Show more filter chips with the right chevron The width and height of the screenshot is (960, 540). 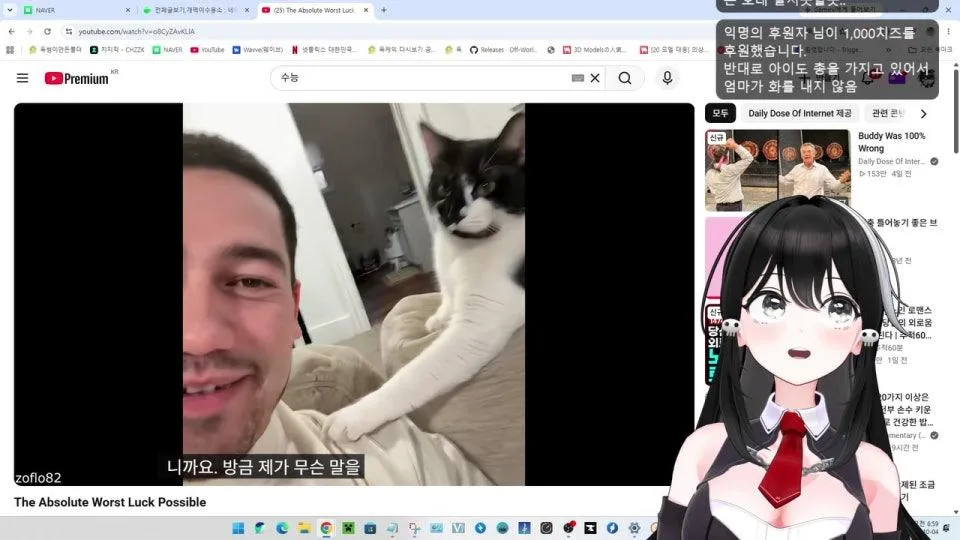[923, 113]
